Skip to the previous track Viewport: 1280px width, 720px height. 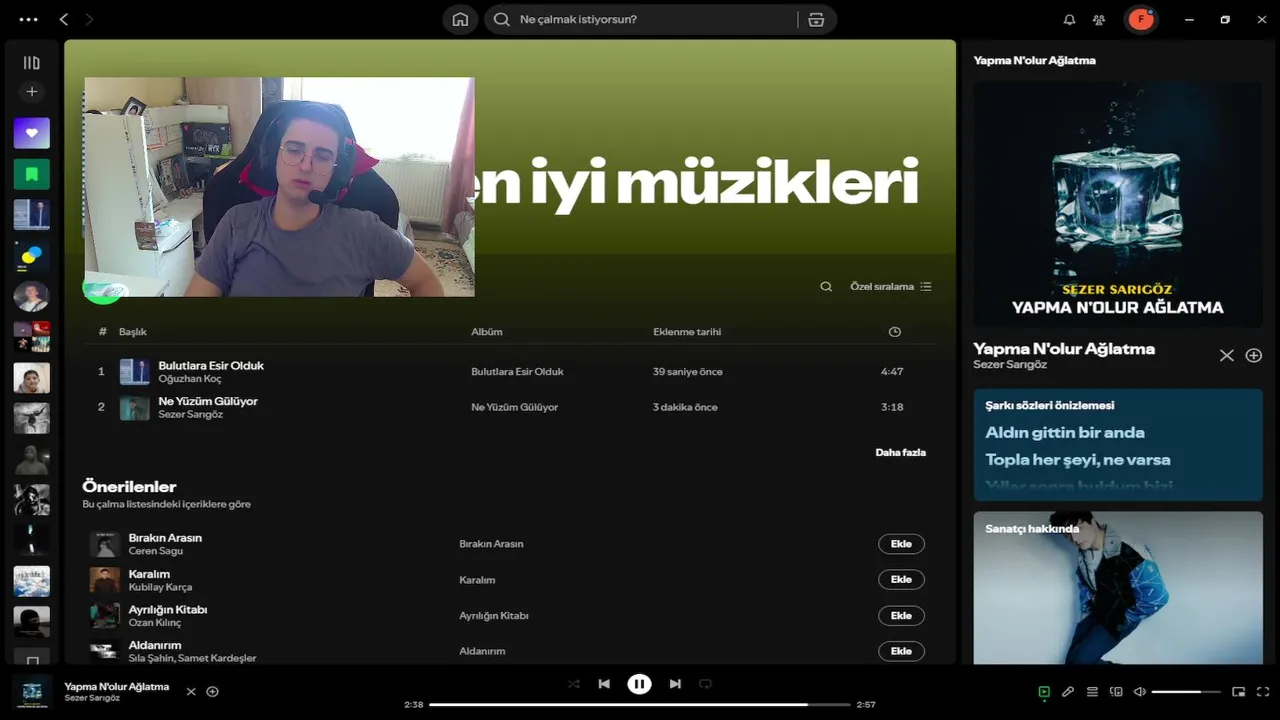point(604,684)
